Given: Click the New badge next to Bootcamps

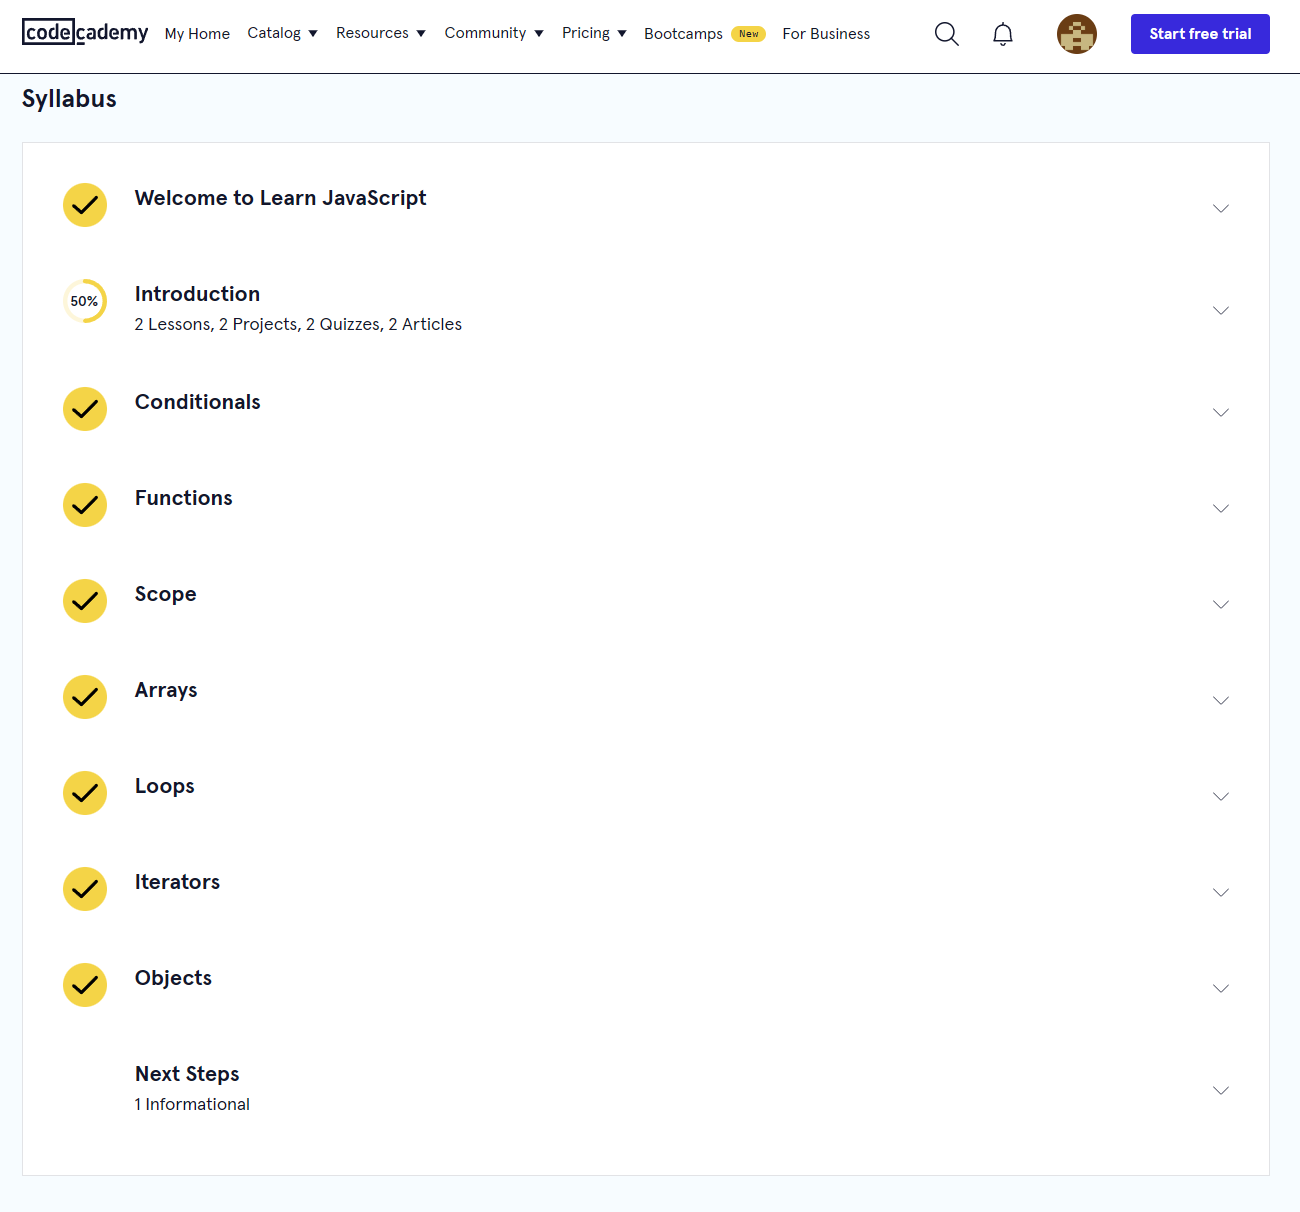Looking at the screenshot, I should (x=748, y=33).
